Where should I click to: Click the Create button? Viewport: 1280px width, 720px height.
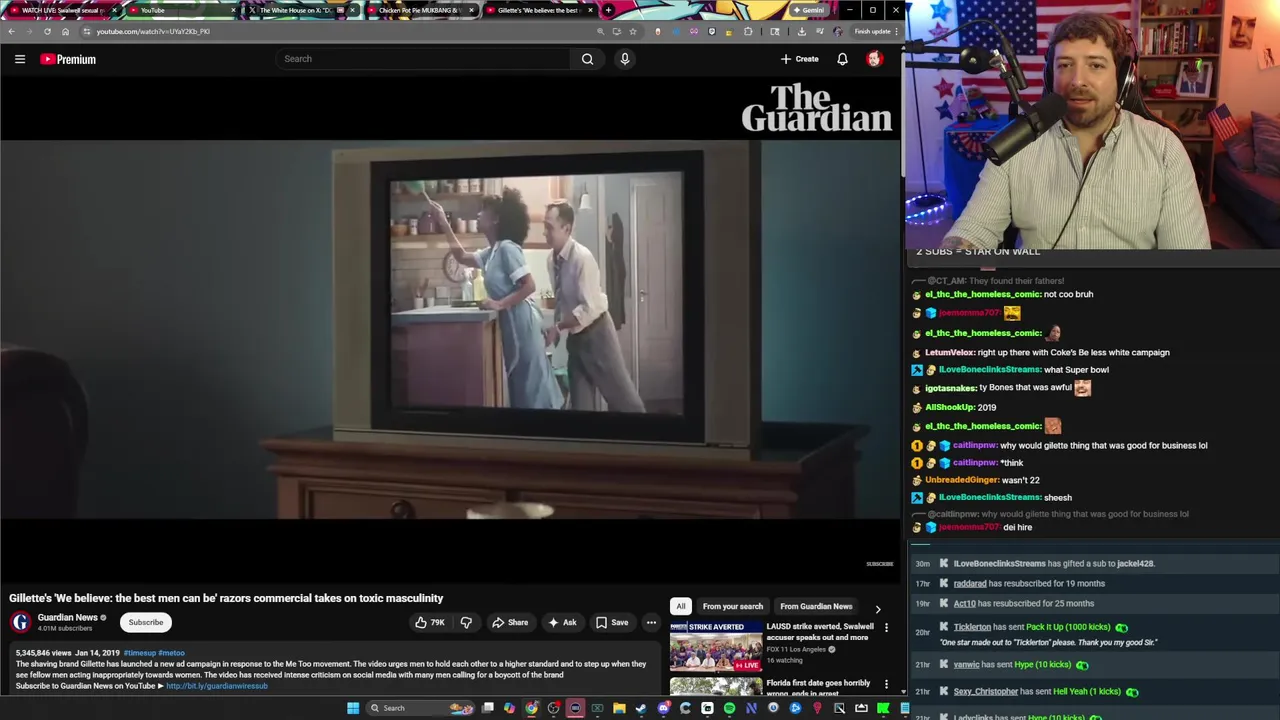click(800, 59)
